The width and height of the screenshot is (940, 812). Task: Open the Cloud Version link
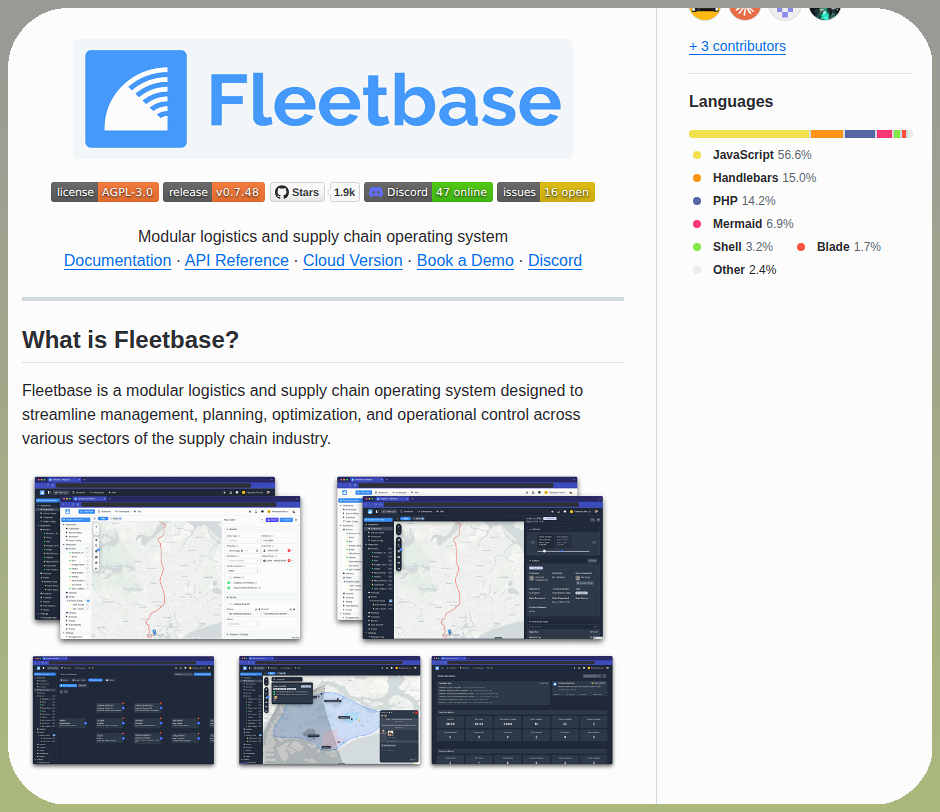click(x=352, y=260)
